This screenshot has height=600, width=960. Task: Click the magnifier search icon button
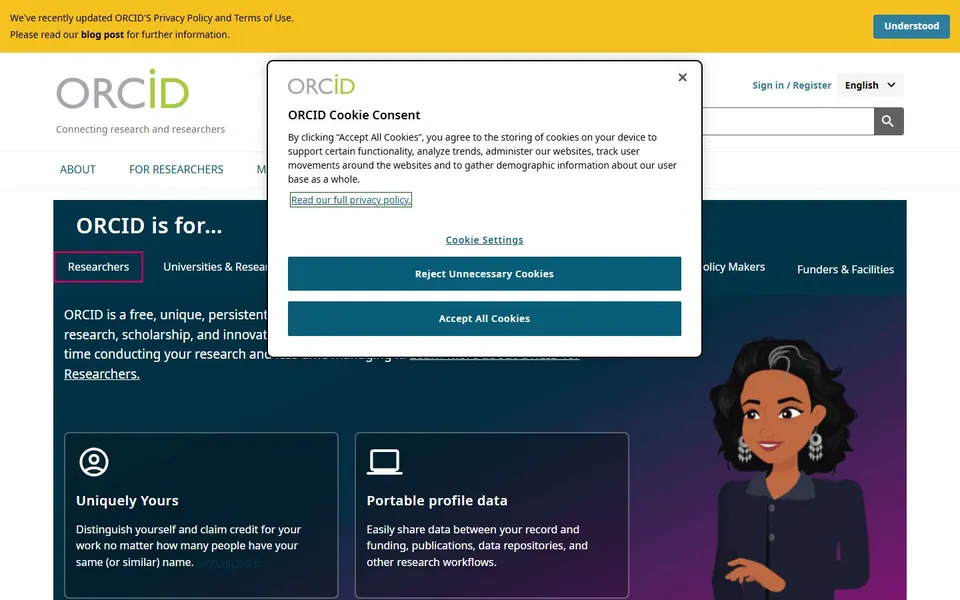pyautogui.click(x=888, y=121)
